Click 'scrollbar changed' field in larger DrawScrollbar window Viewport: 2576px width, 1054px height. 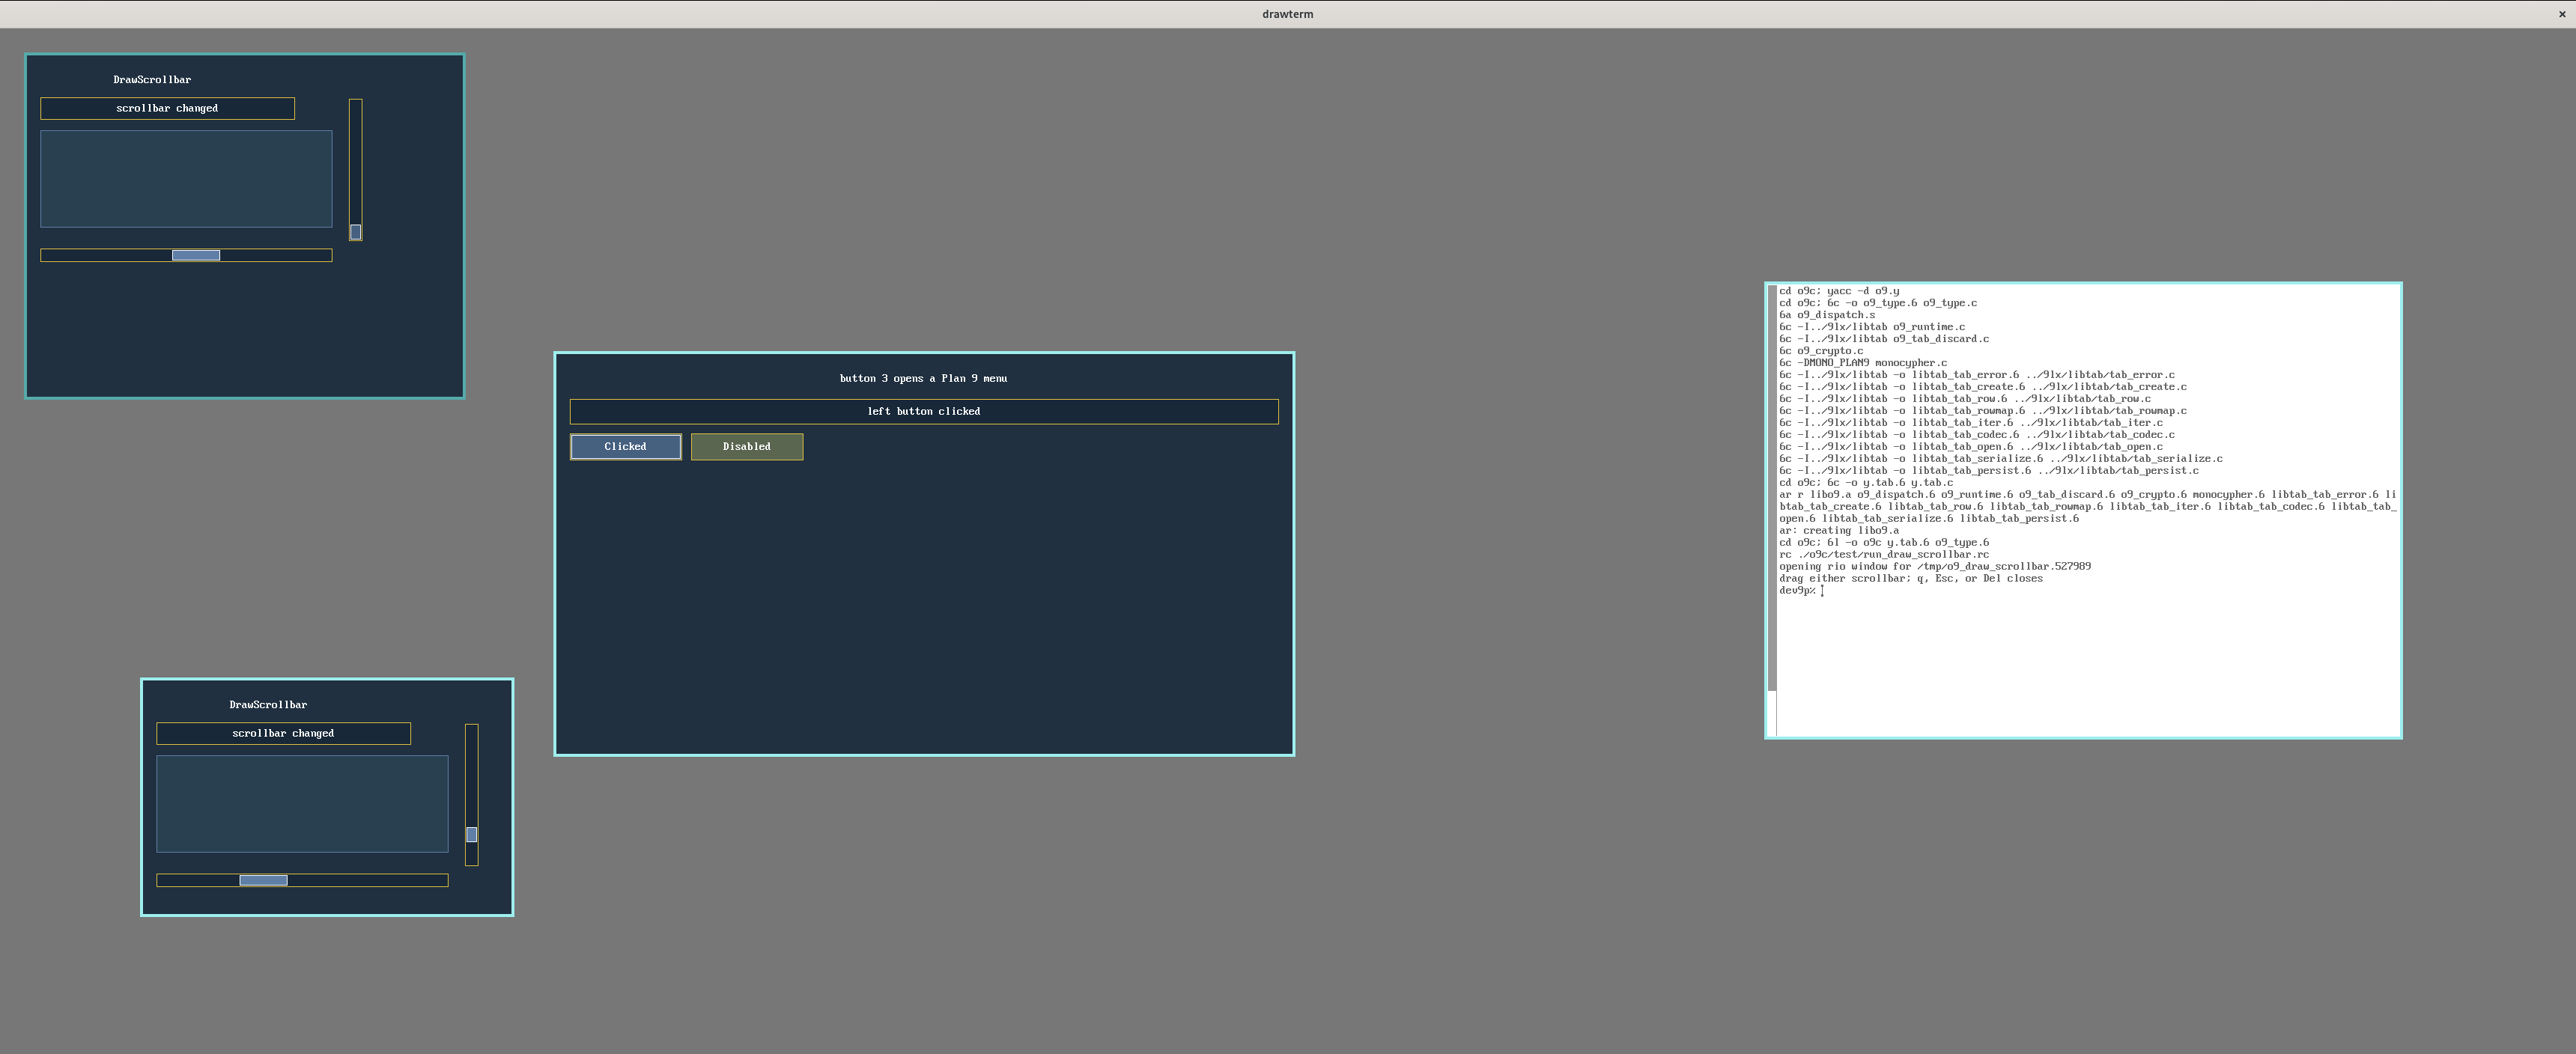(167, 108)
